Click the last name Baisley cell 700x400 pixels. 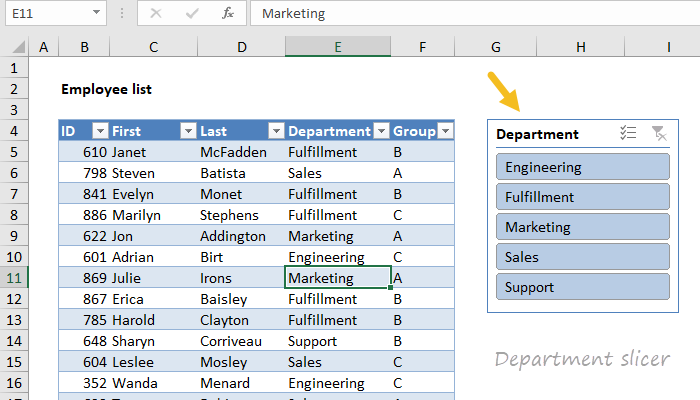[x=242, y=299]
